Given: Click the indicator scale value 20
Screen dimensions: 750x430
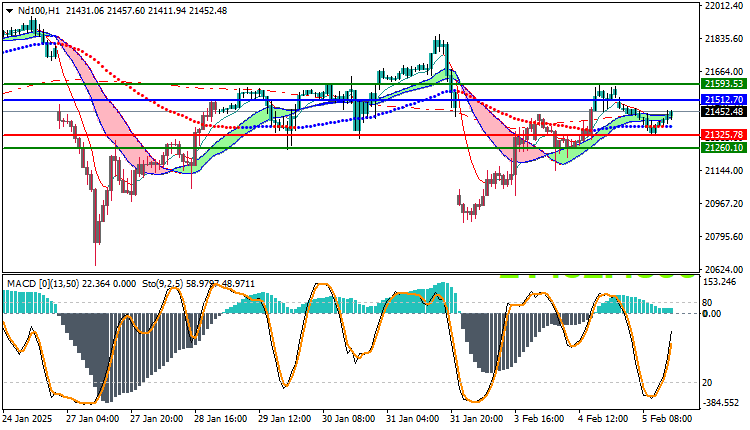Looking at the screenshot, I should coord(706,383).
